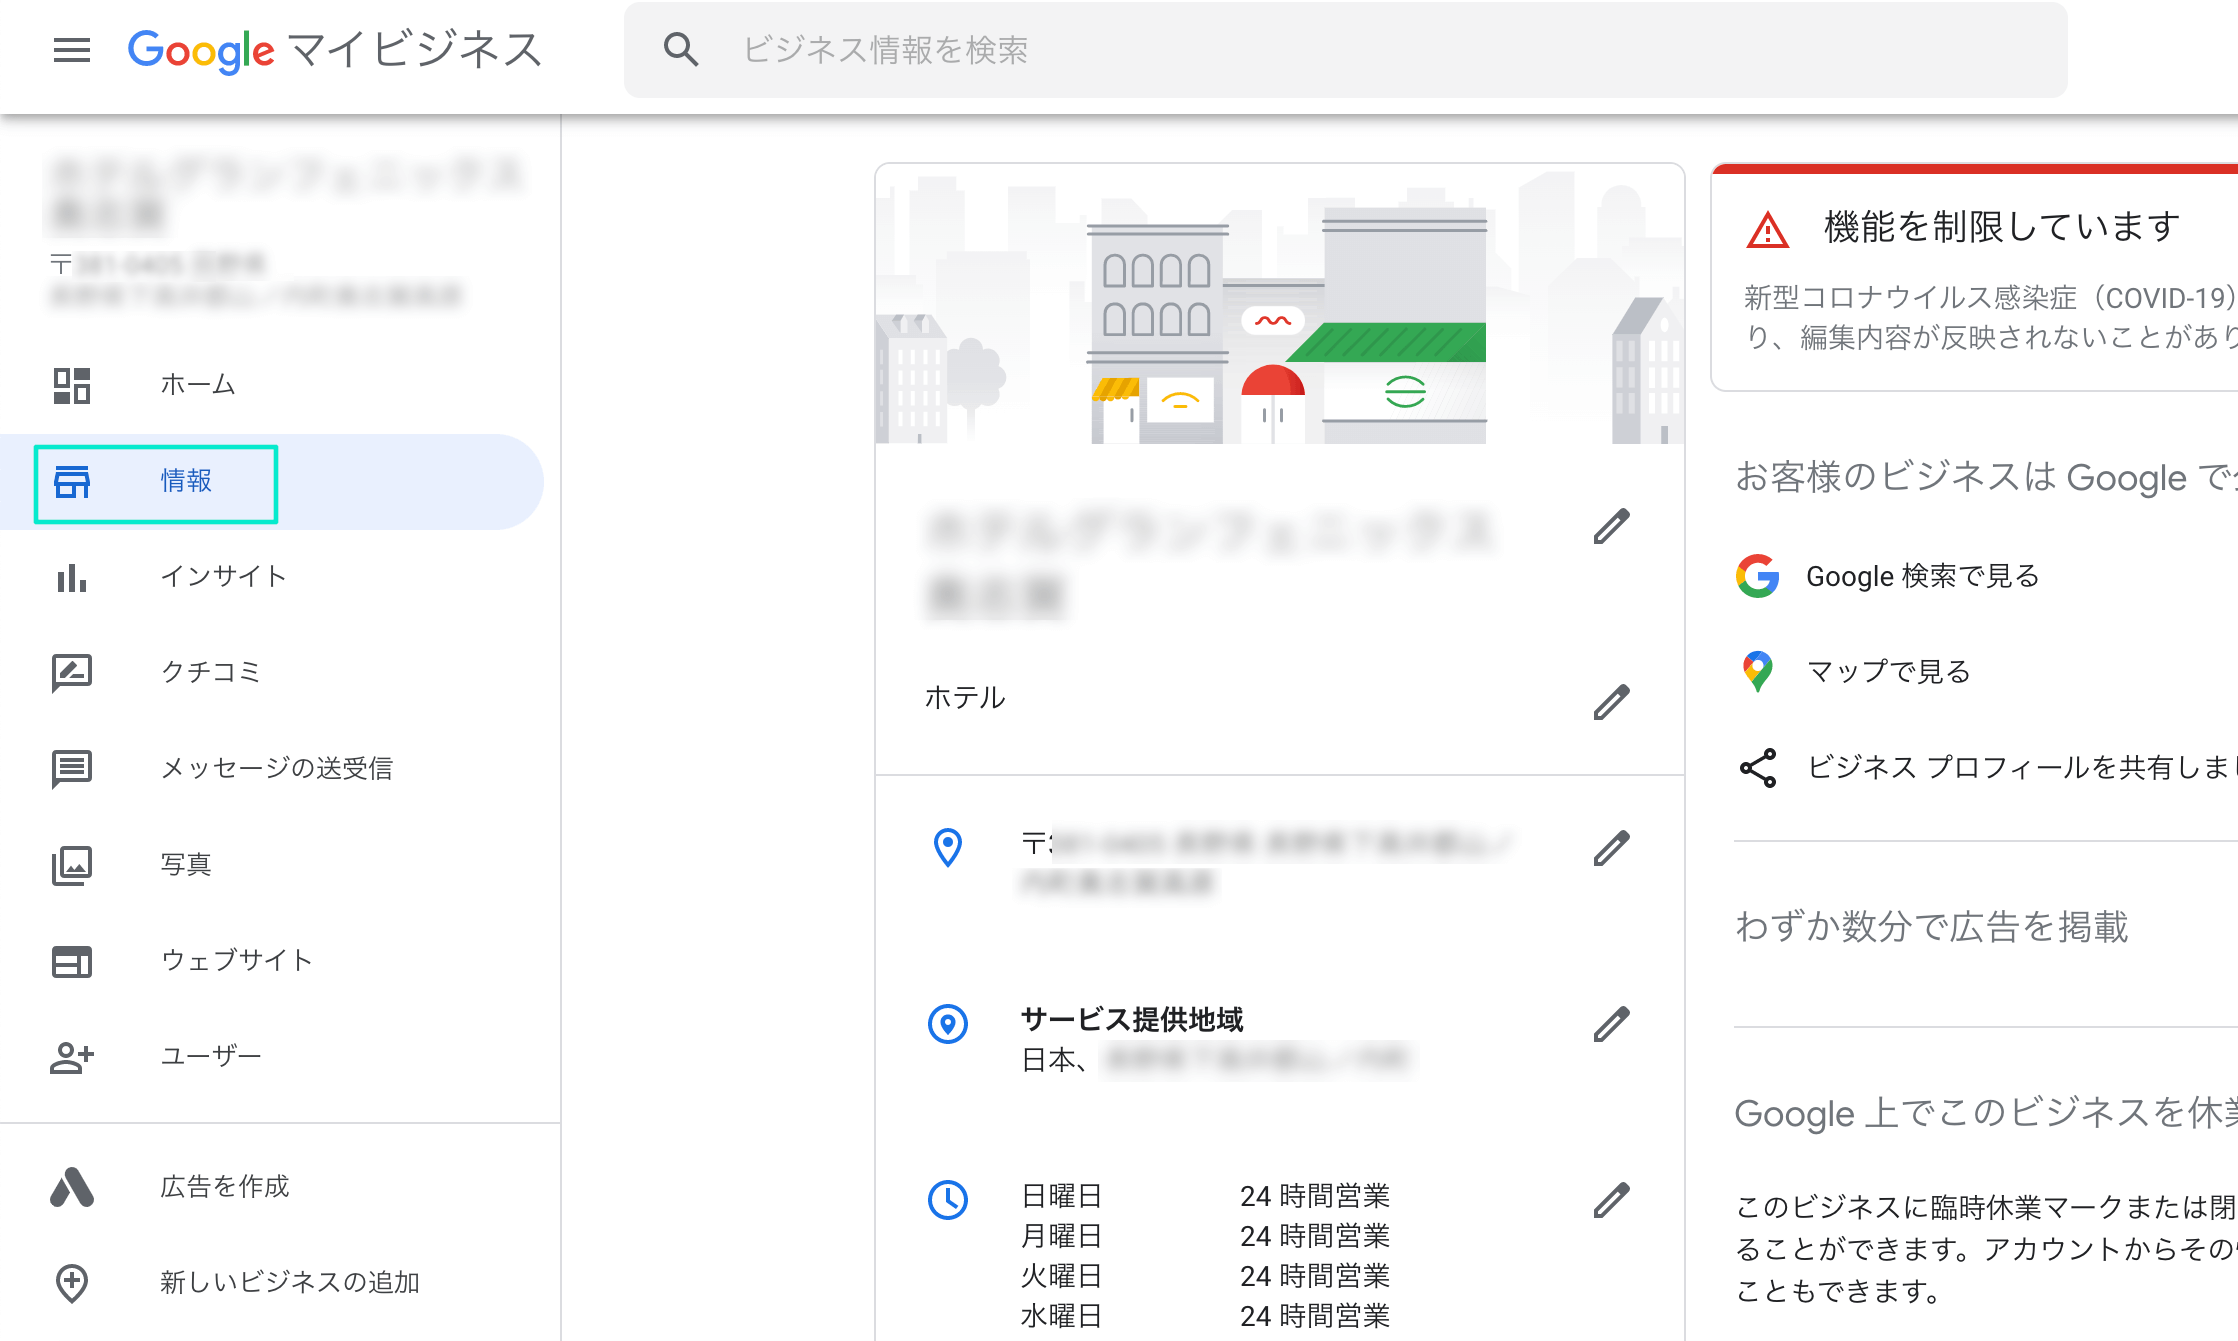Click the サービス提供地域 location icon
Viewport: 2238px width, 1341px height.
[x=948, y=1024]
